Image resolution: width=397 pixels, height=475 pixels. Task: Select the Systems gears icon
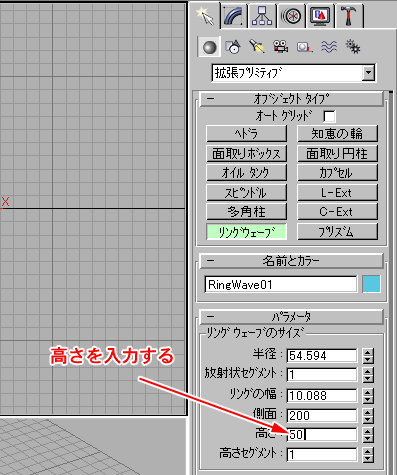(x=352, y=47)
